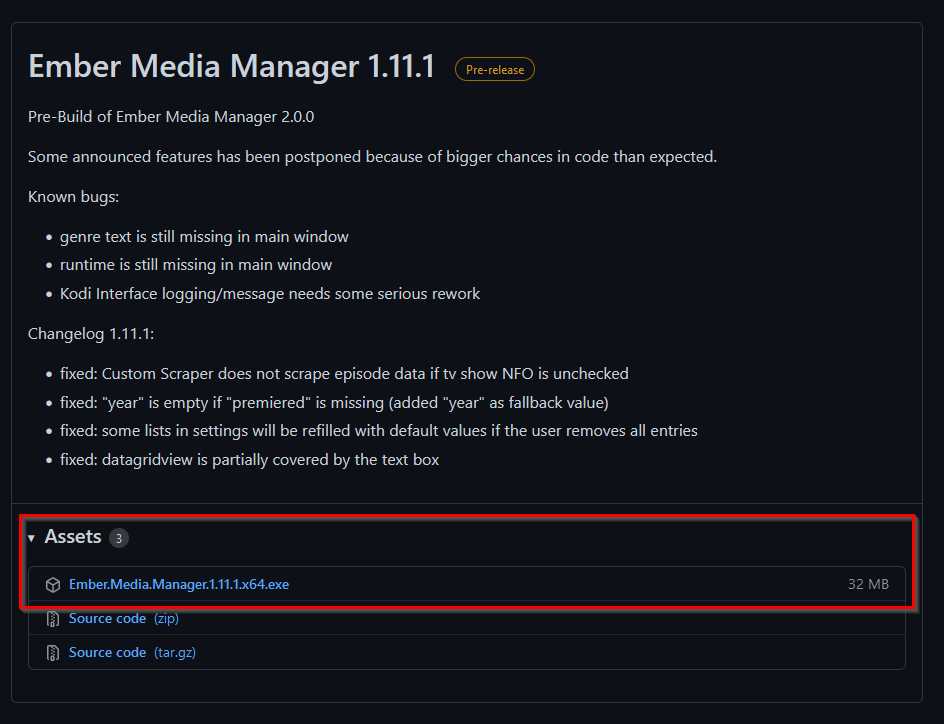Click 'fixed: datagridview is partially covered' bullet
The height and width of the screenshot is (724, 944).
click(249, 460)
